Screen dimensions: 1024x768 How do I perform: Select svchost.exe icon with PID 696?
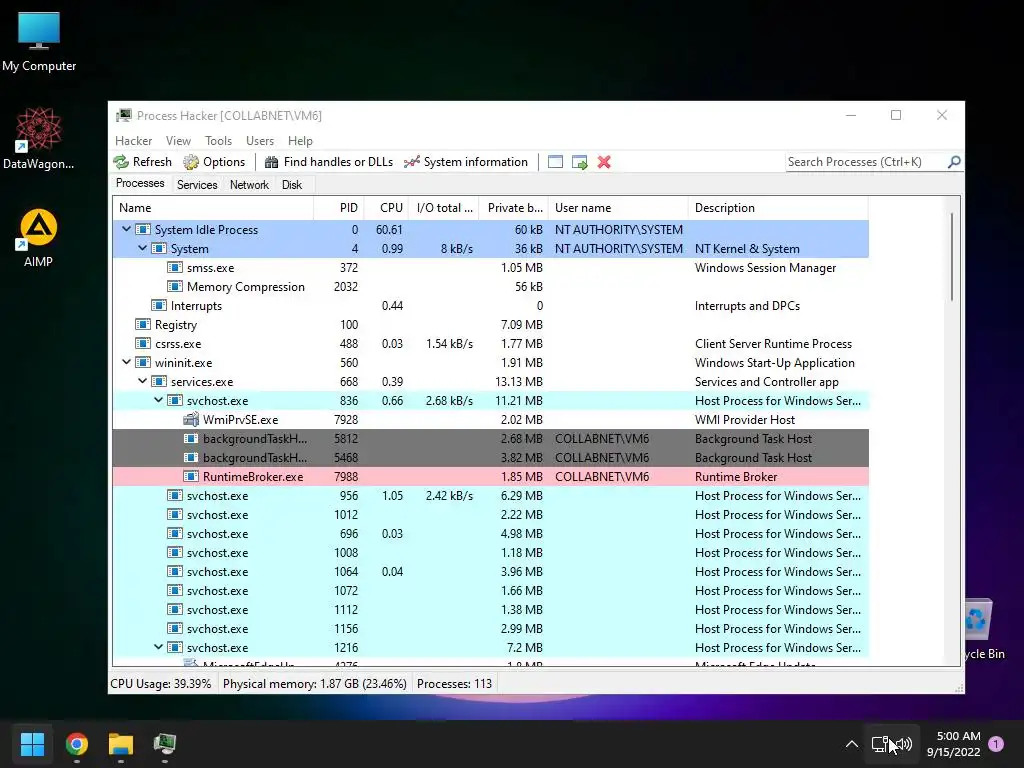(x=174, y=533)
